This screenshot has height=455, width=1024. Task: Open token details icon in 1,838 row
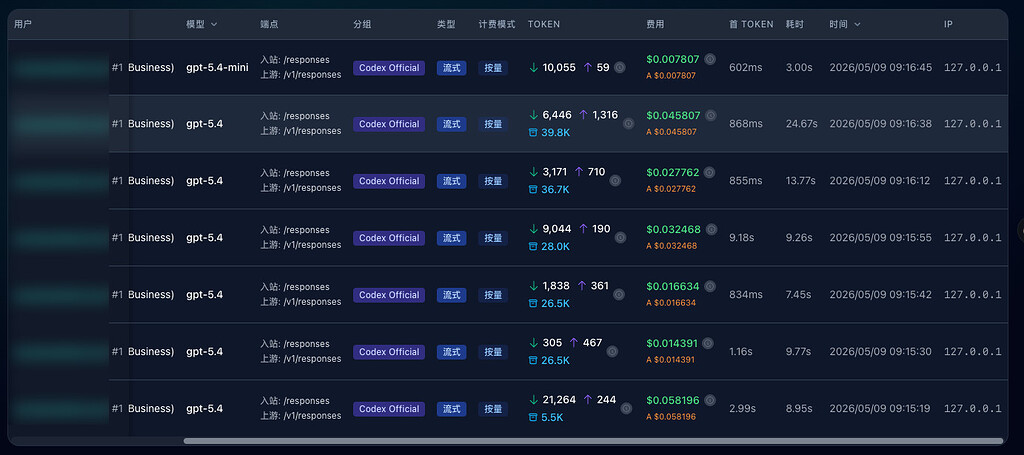618,294
